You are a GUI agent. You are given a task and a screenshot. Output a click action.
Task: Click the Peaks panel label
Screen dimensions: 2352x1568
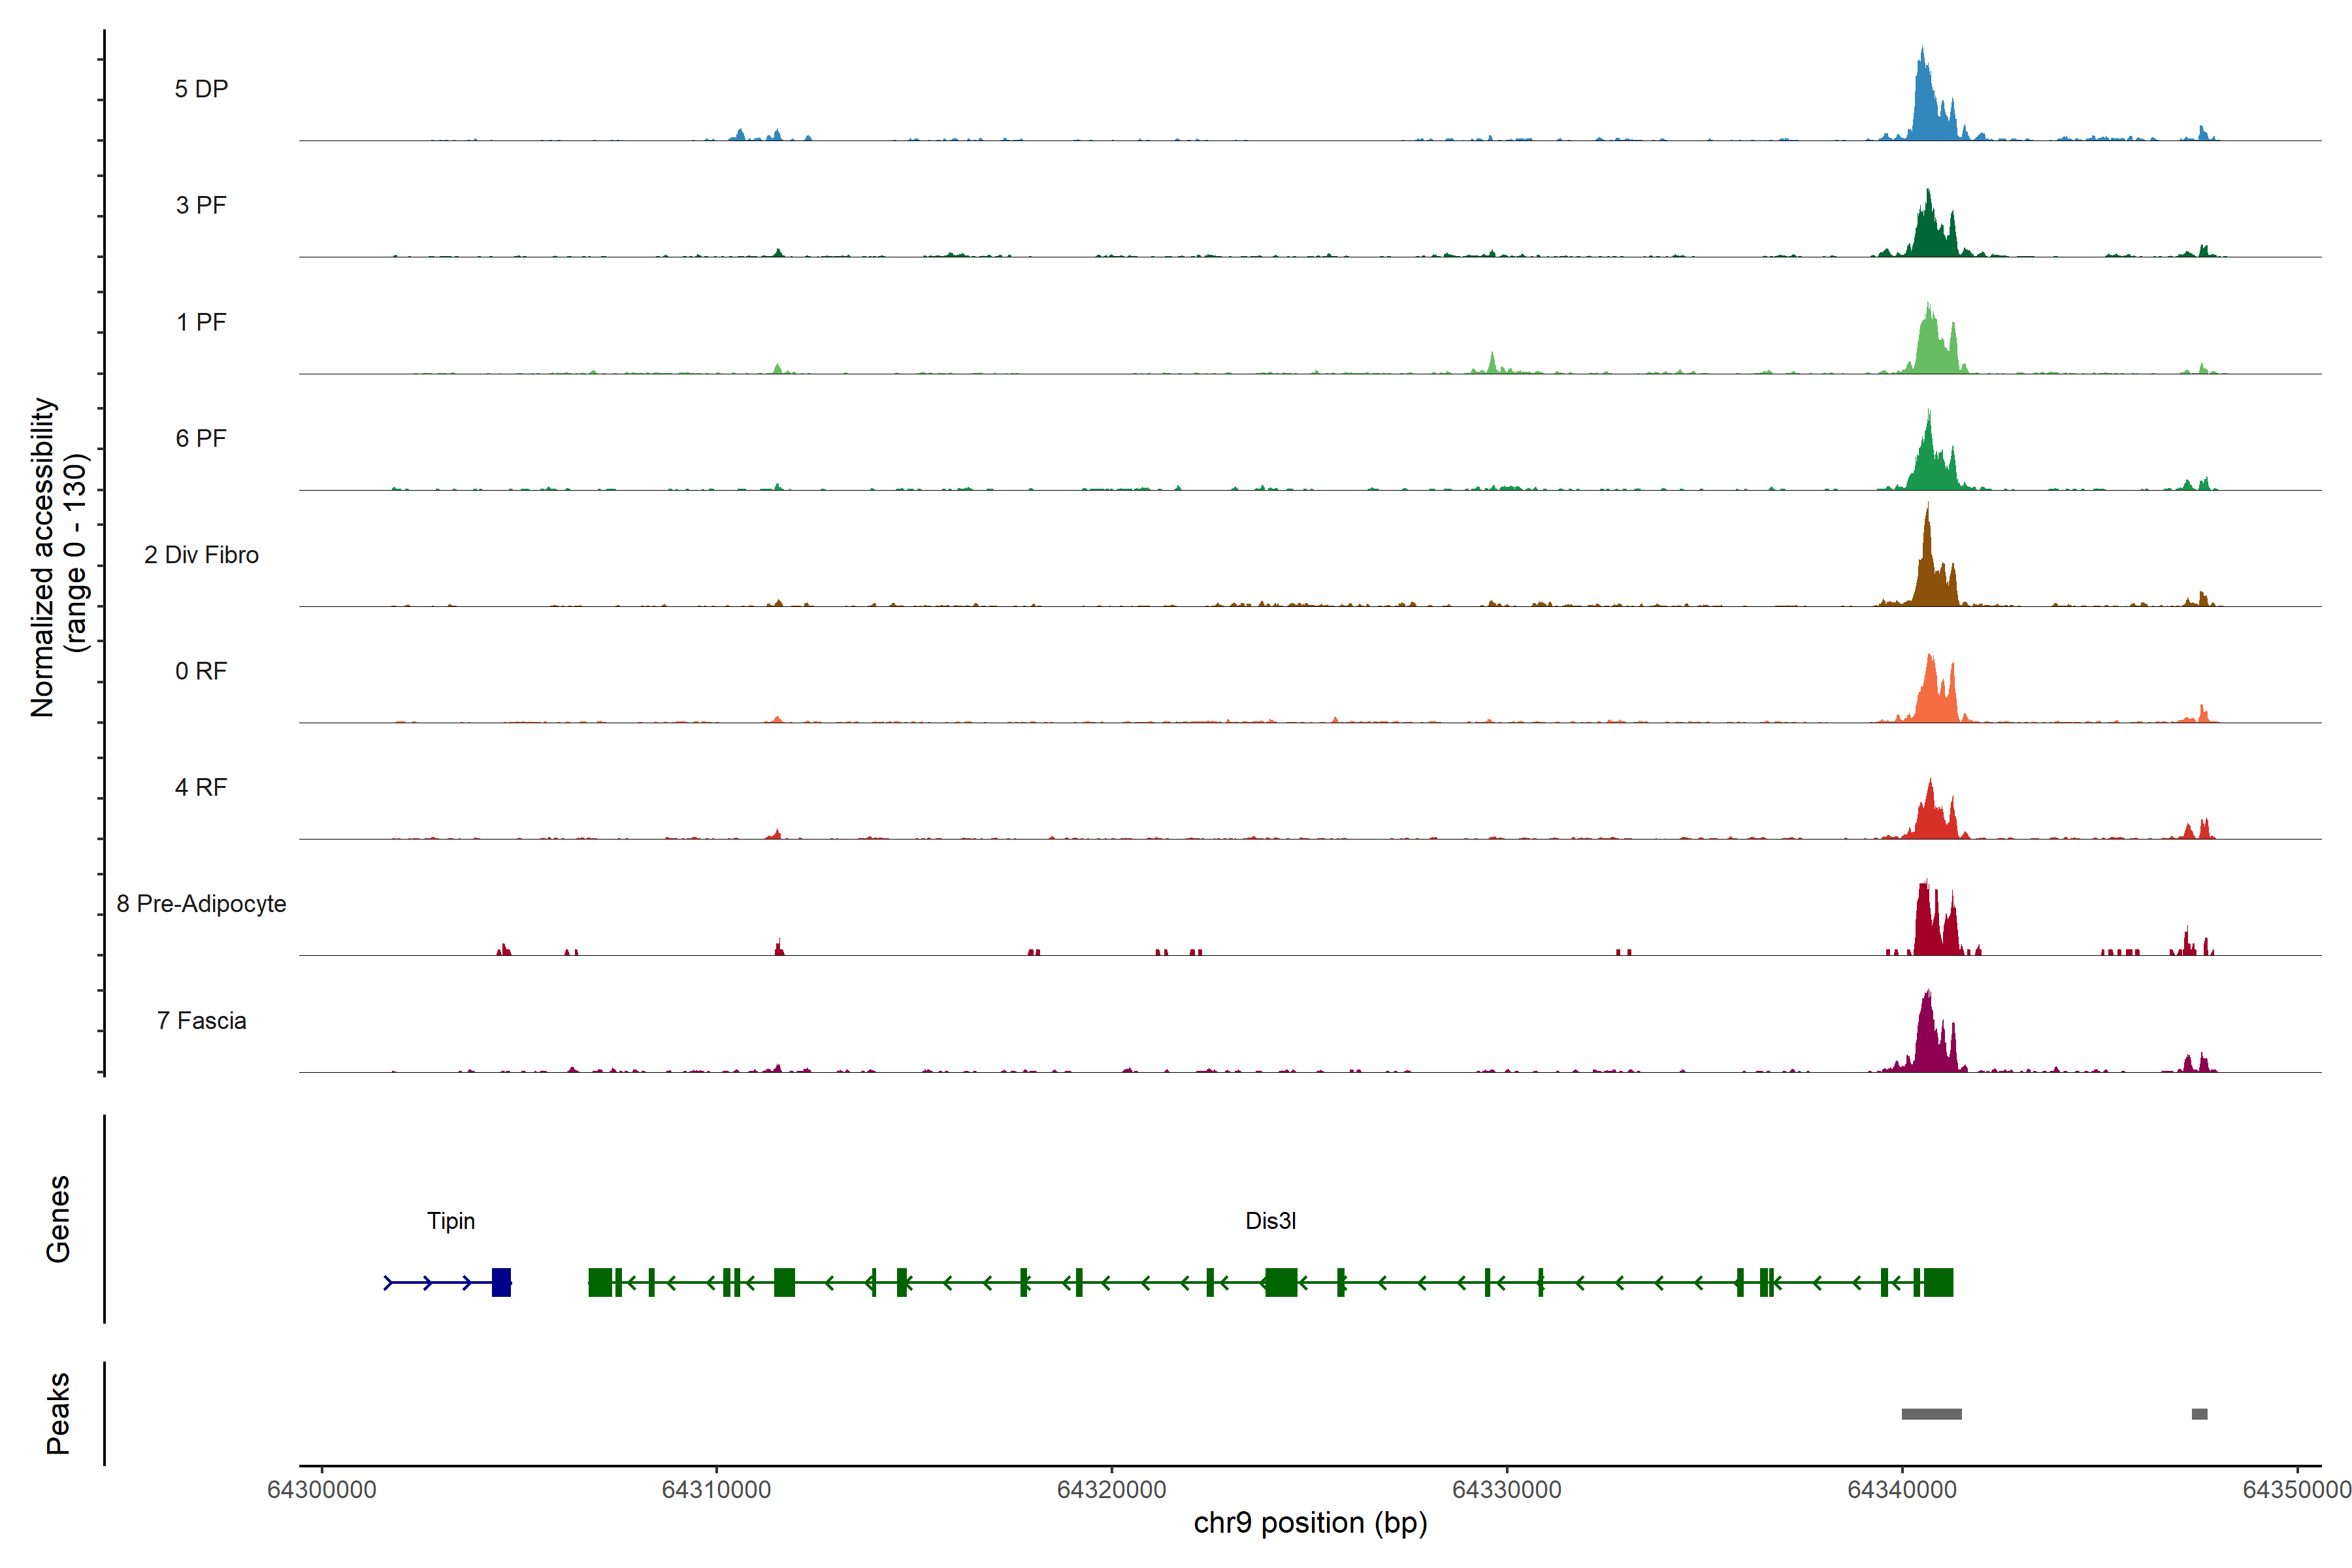pyautogui.click(x=58, y=1413)
